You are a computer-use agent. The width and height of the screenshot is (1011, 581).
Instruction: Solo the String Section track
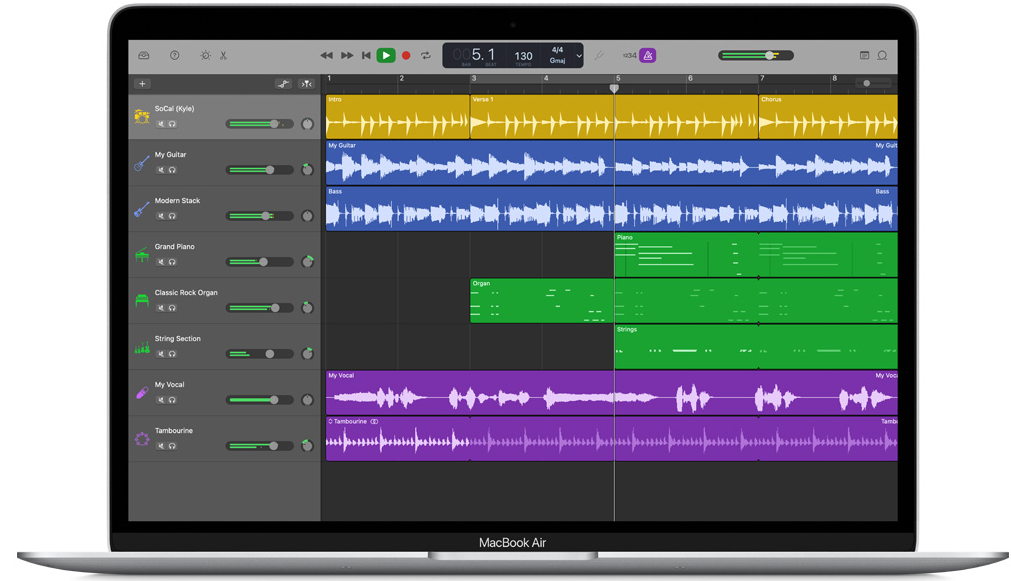[x=172, y=354]
